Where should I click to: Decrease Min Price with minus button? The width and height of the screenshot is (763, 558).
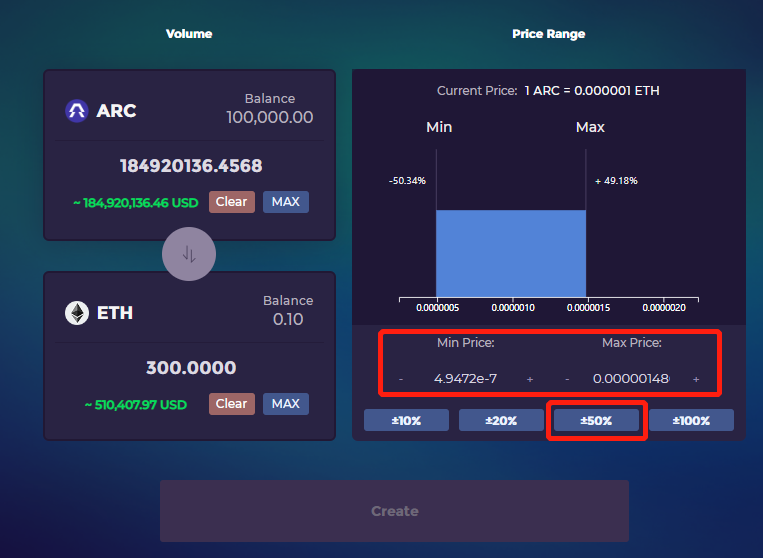pyautogui.click(x=401, y=379)
